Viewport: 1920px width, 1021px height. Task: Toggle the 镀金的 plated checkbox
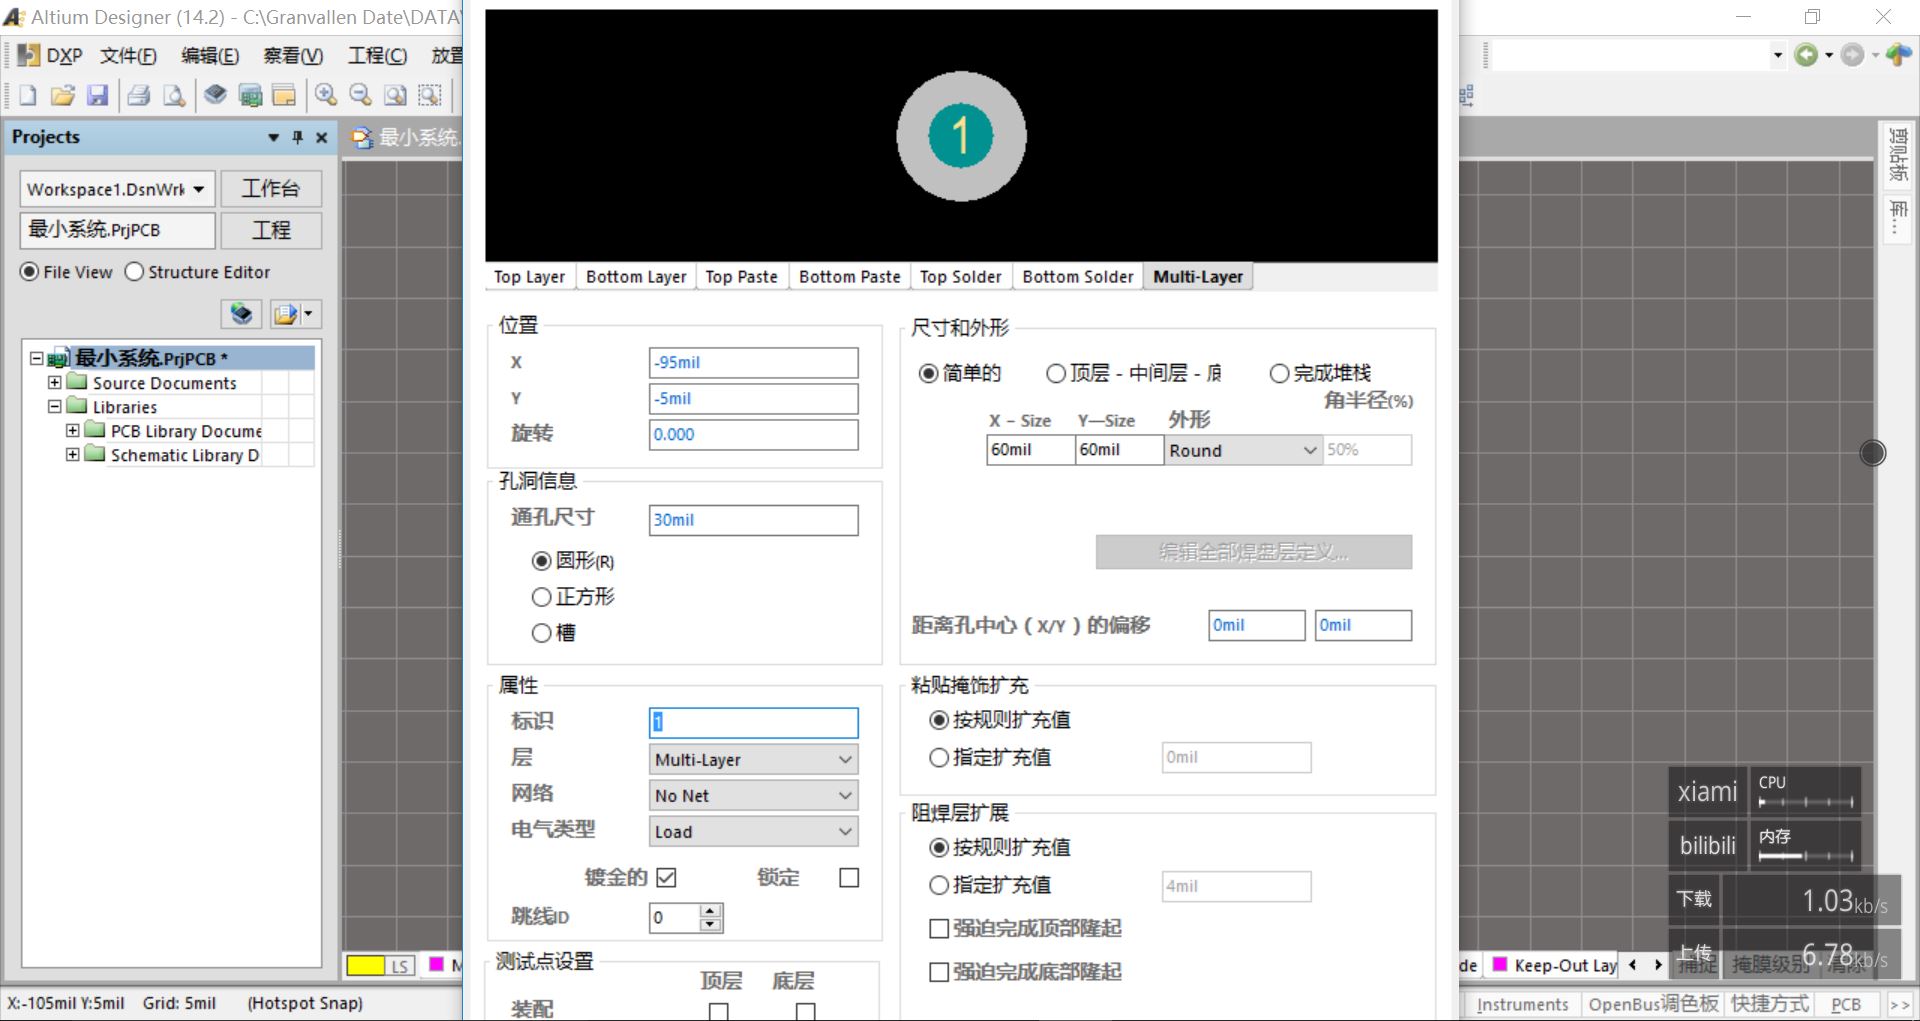pyautogui.click(x=667, y=878)
